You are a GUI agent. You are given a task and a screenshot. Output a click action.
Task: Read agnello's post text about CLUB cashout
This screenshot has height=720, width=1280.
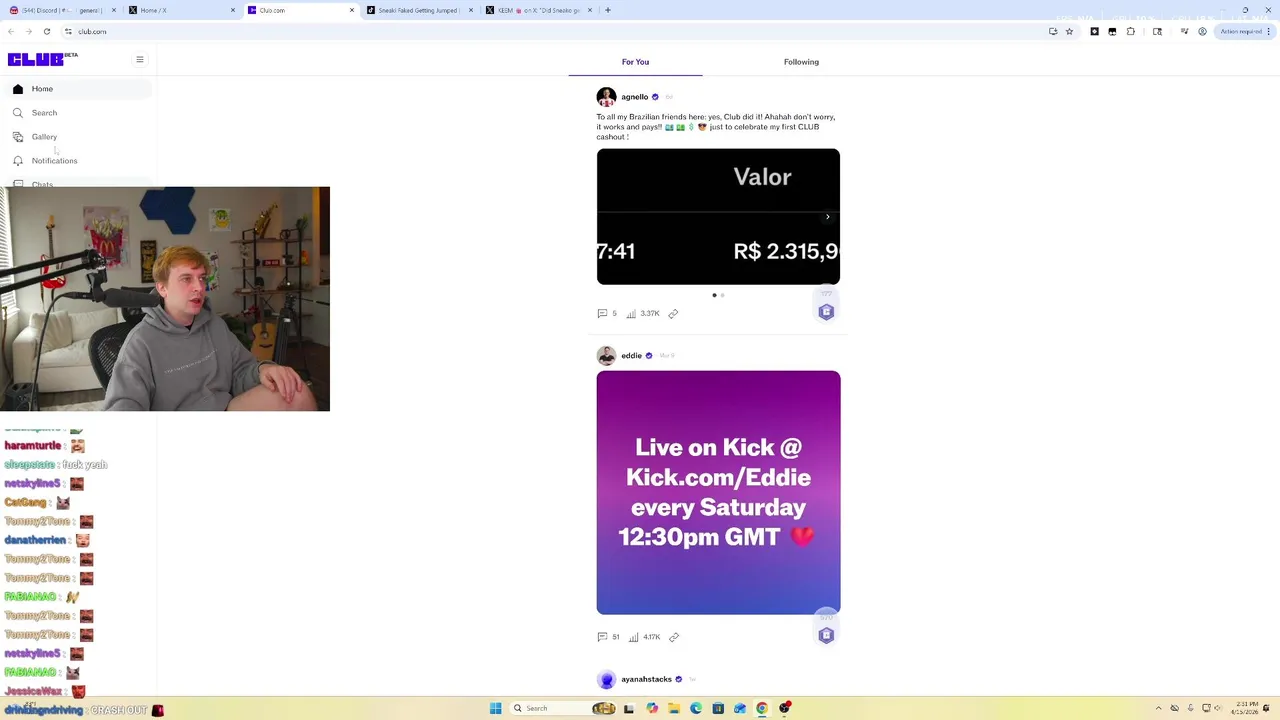click(x=716, y=127)
